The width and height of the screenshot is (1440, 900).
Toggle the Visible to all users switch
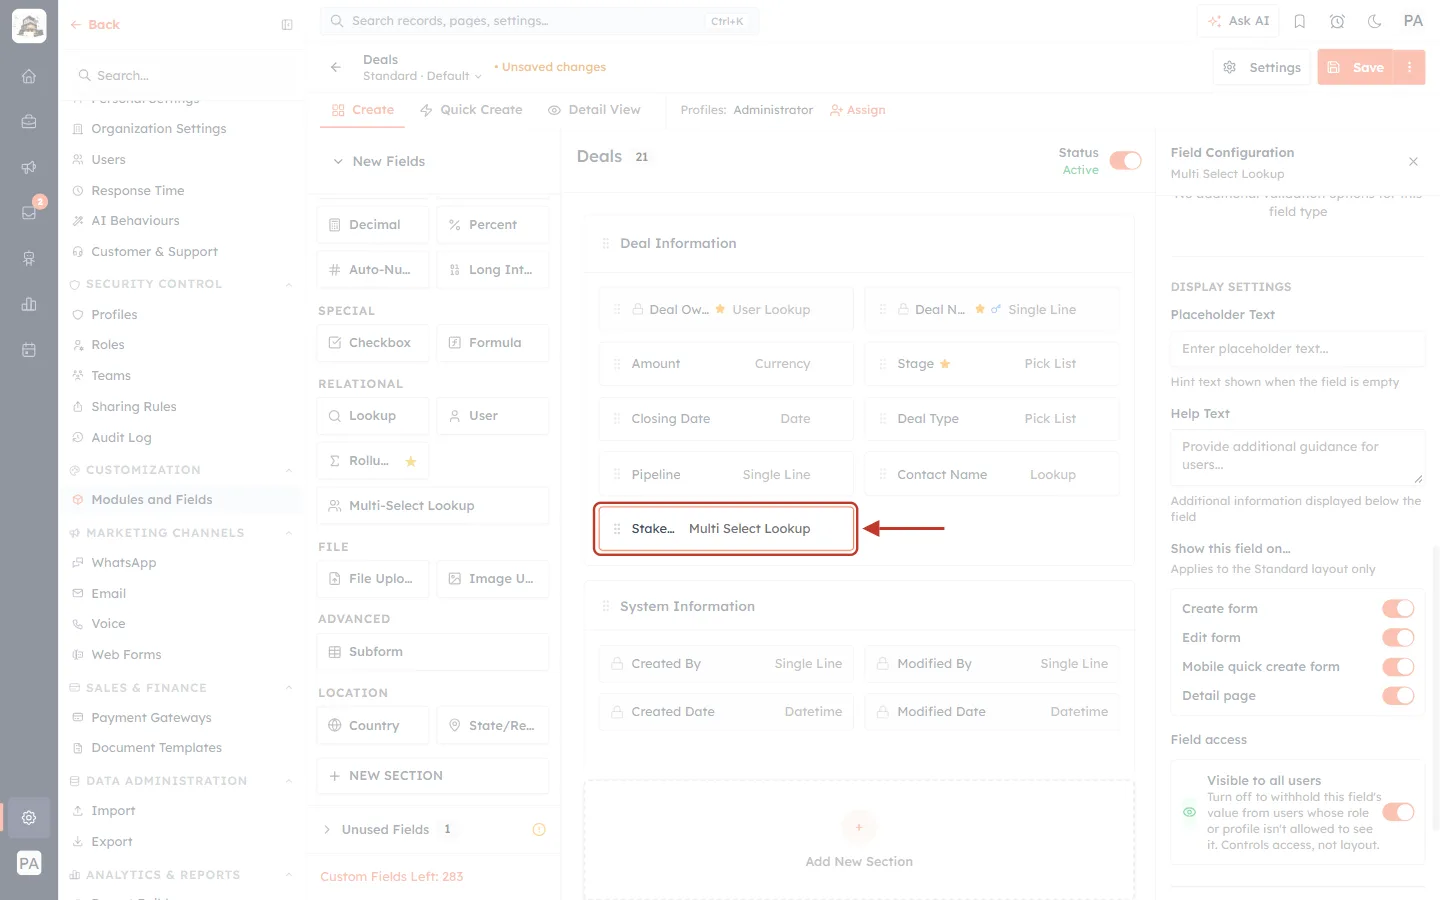click(1398, 812)
